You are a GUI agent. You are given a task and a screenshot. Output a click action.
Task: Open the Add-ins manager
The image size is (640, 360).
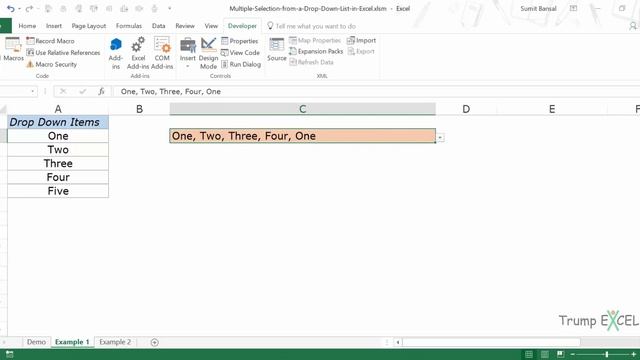[x=116, y=53]
